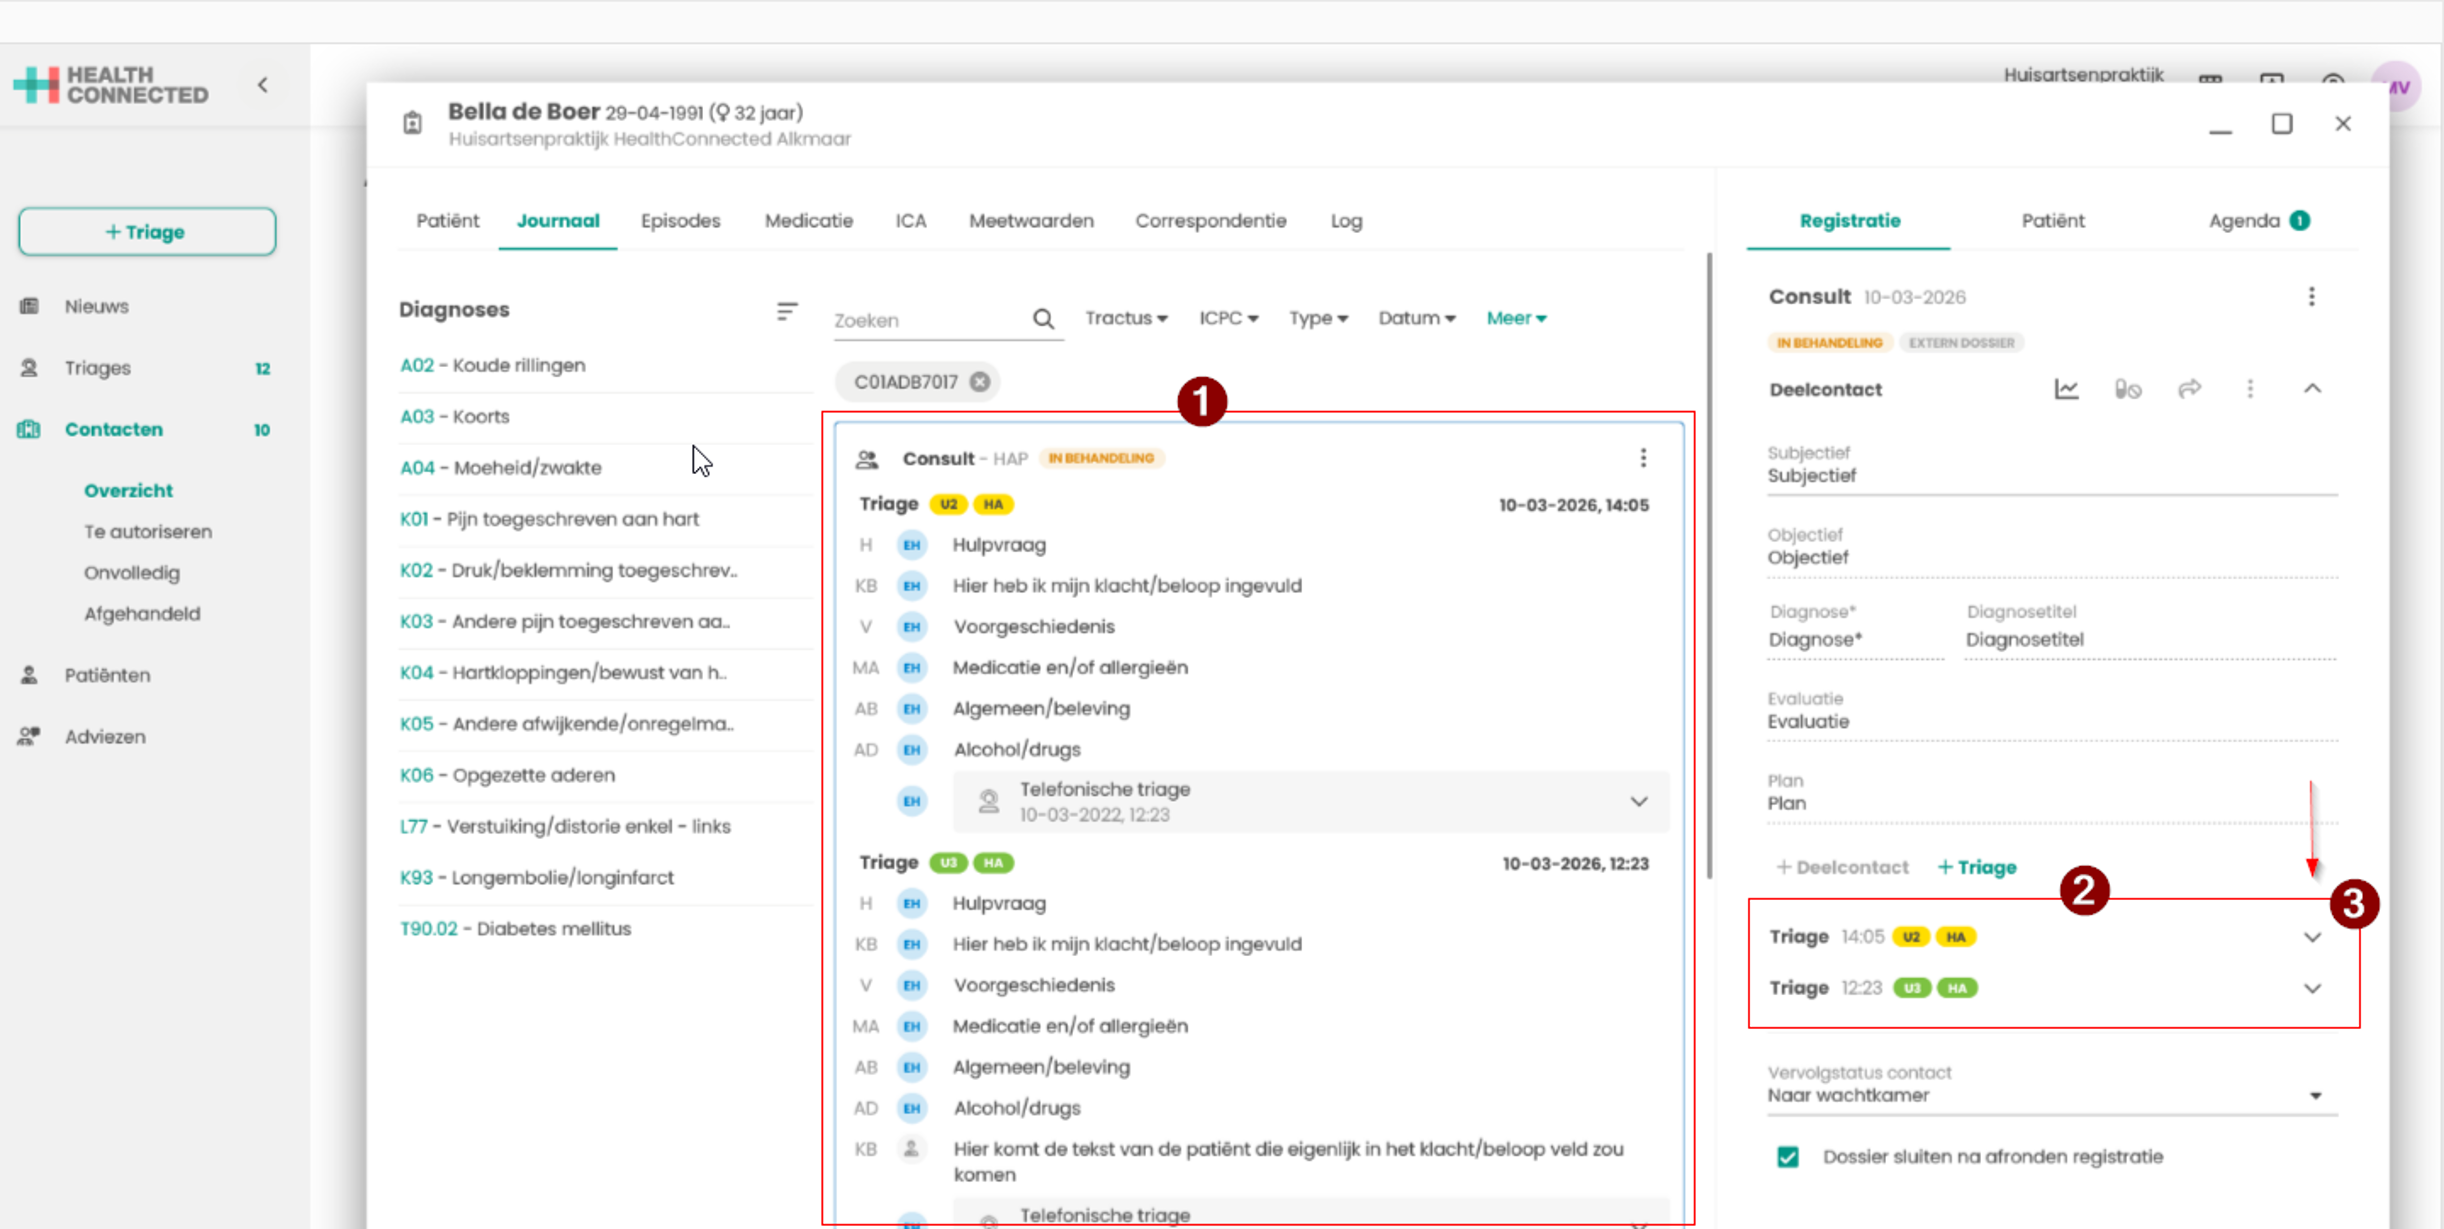Open the kebab menu on Consult HAP card
Viewport: 2444px width, 1229px height.
[x=1643, y=458]
